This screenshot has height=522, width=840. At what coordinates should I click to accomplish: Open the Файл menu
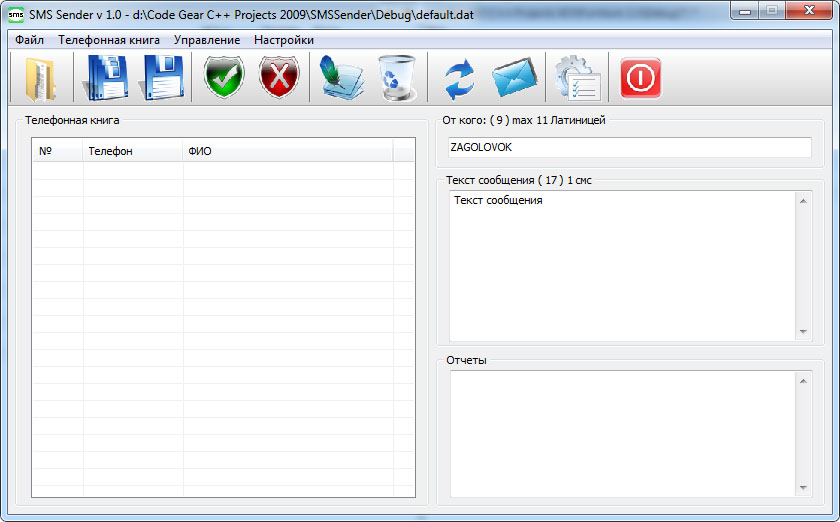point(29,40)
